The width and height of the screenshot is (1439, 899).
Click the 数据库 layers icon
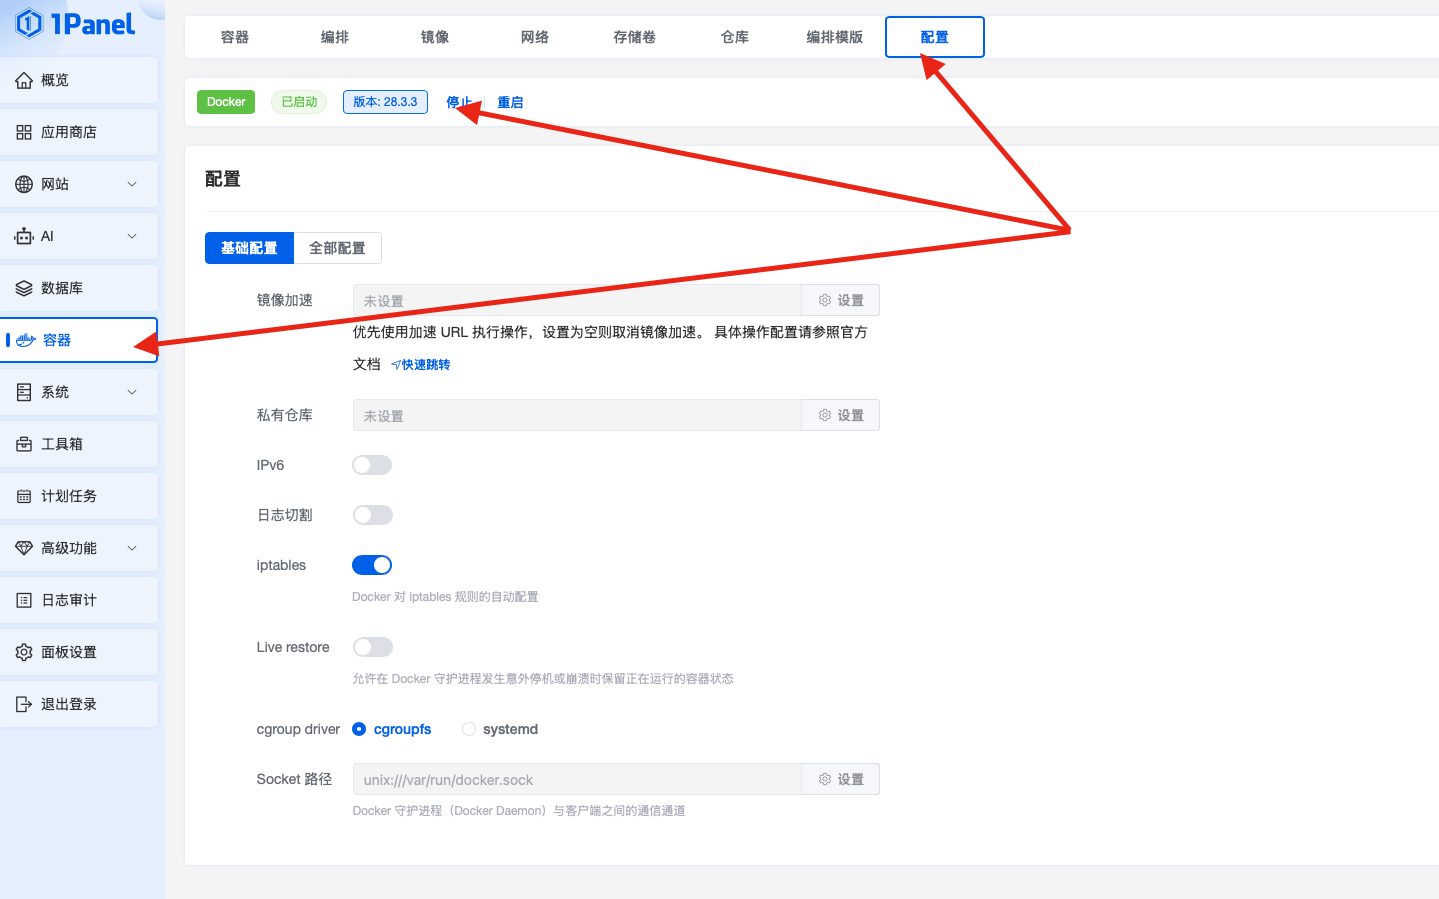pos(24,288)
